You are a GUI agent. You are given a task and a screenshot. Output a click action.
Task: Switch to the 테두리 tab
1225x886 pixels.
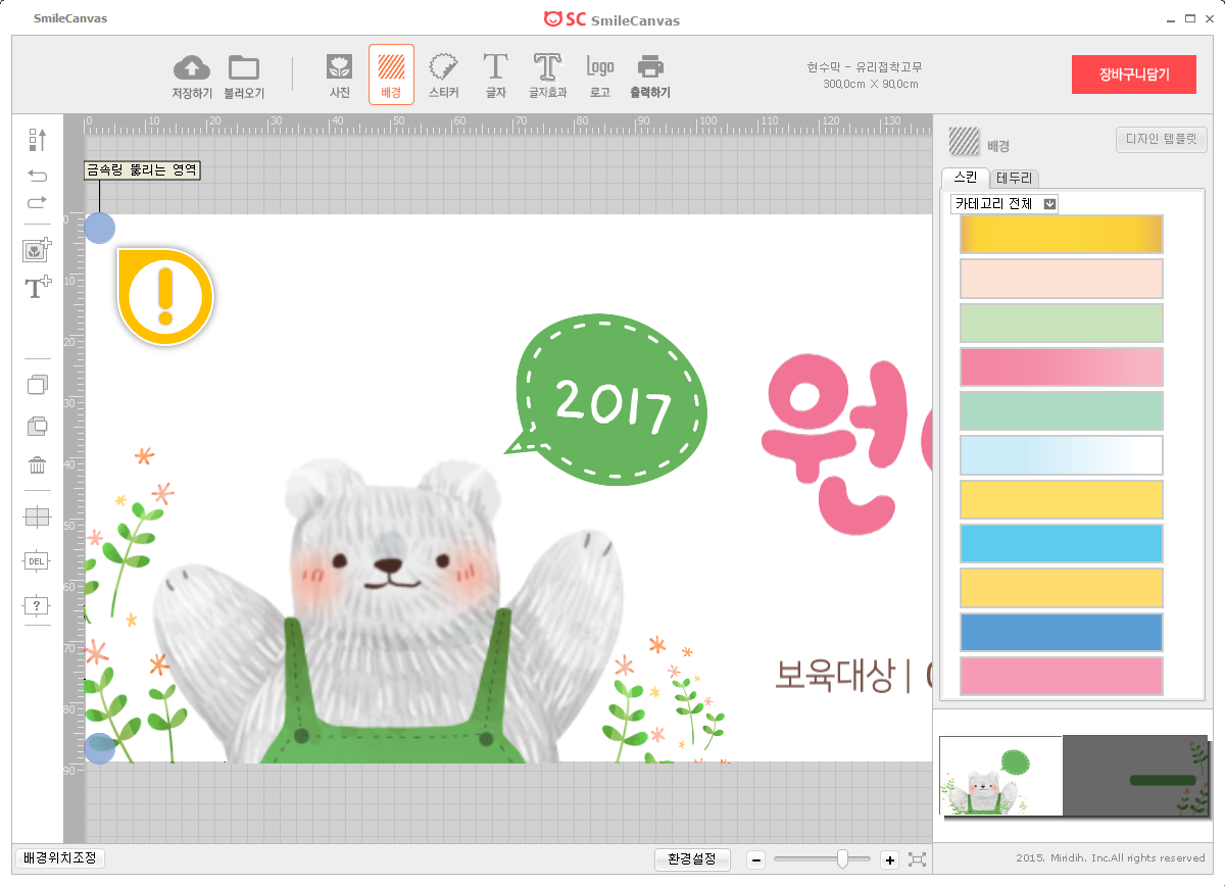1015,178
